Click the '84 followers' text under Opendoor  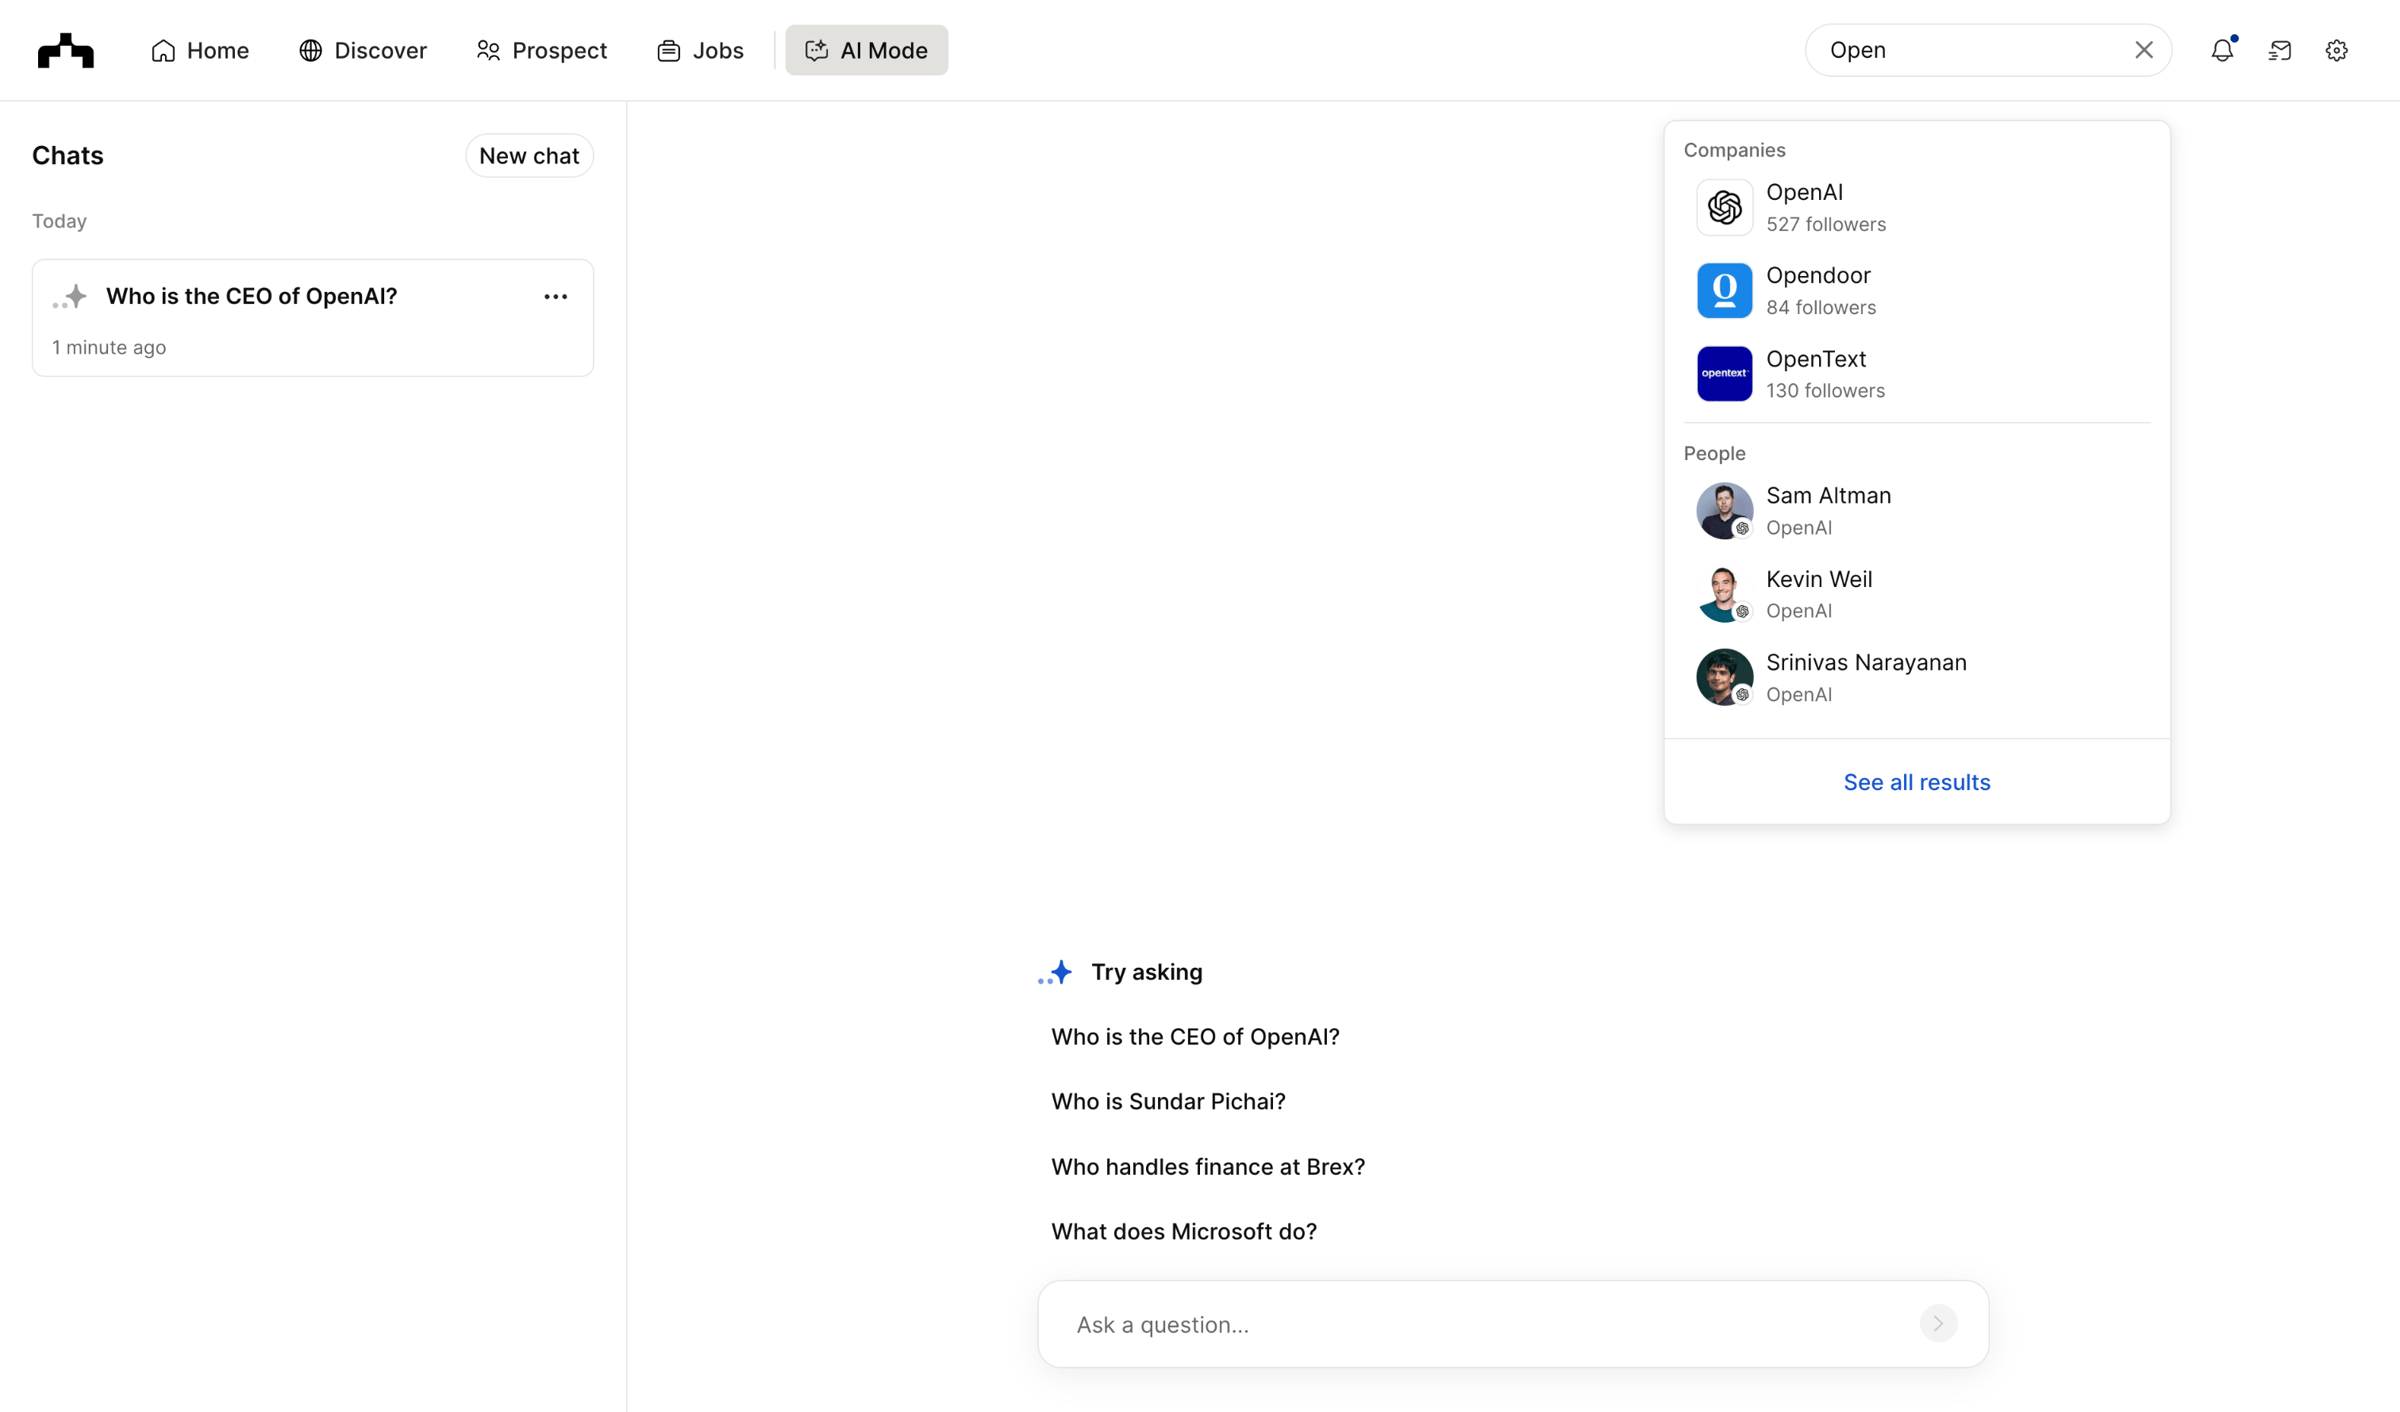tap(1821, 308)
